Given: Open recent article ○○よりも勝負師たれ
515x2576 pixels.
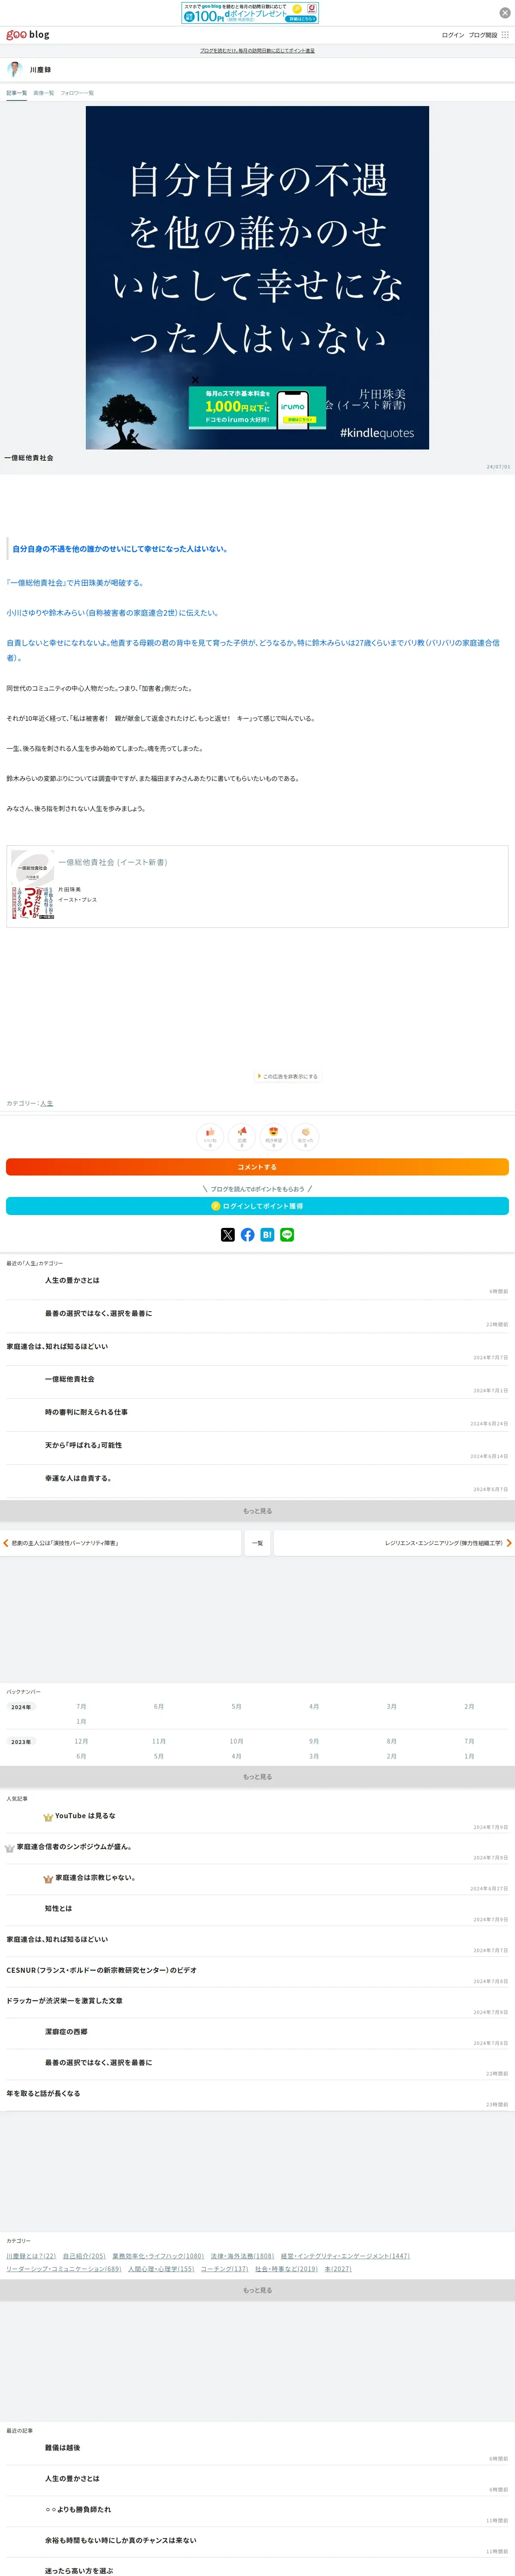Looking at the screenshot, I should point(78,2509).
